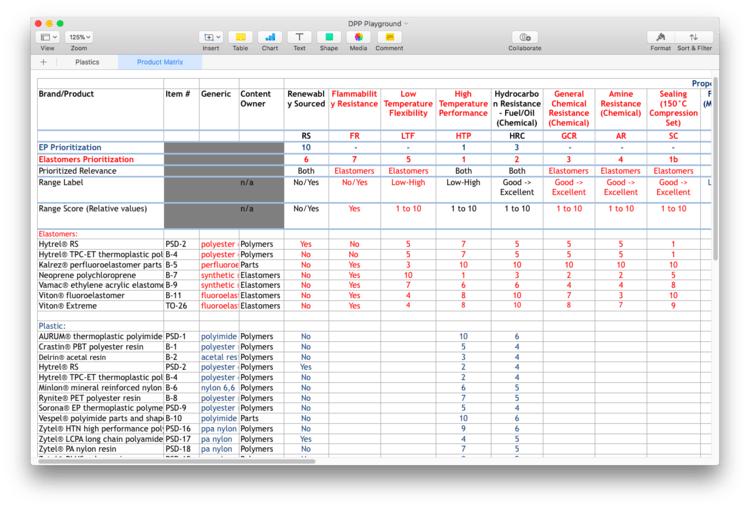750x509 pixels.
Task: Select the Viton Extreme cell
Action: tap(100, 306)
